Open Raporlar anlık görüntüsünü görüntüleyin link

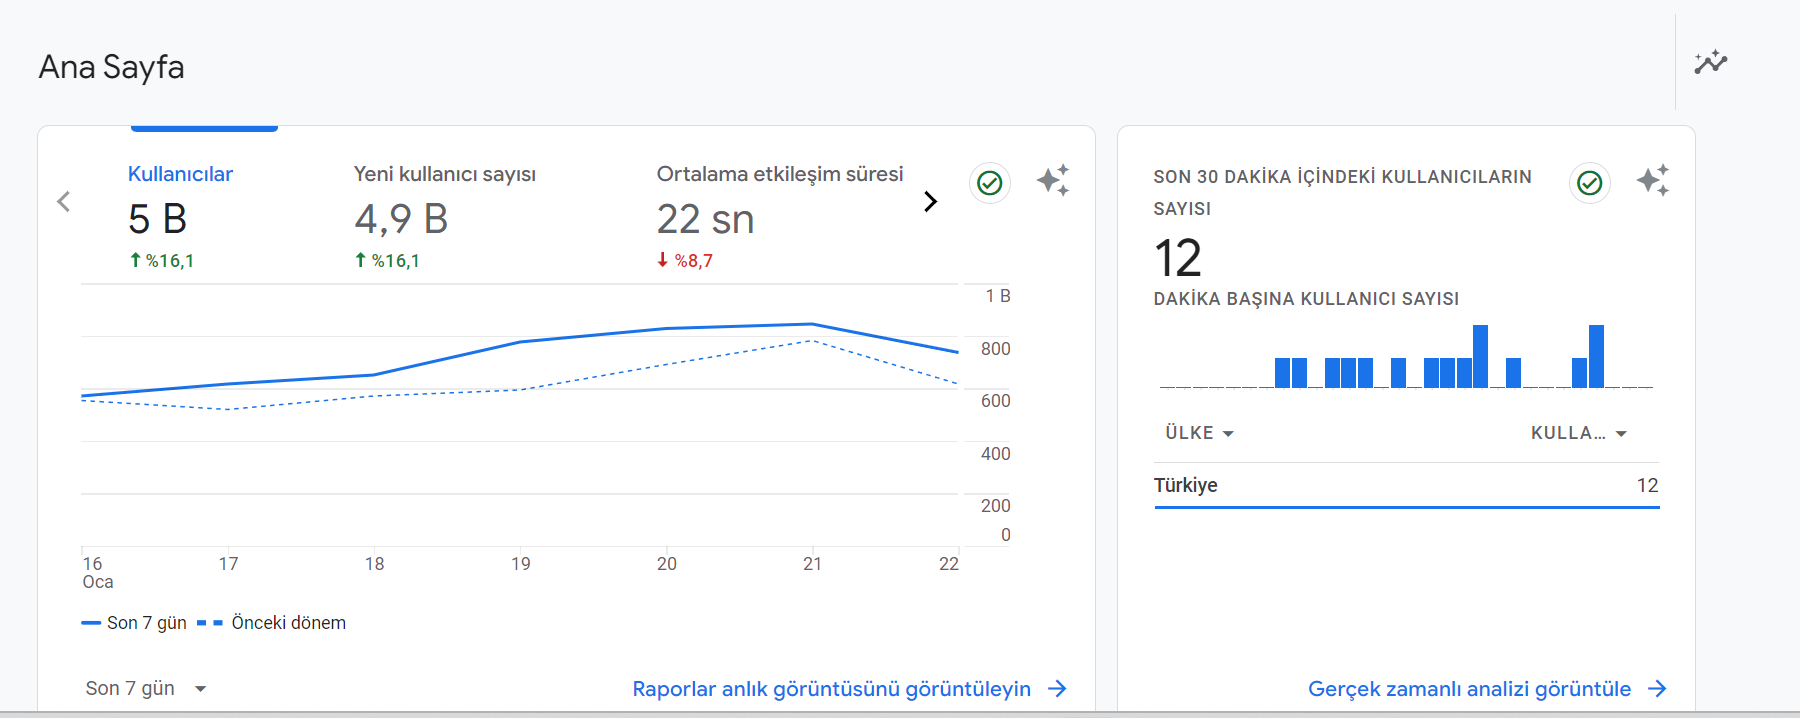tap(850, 689)
